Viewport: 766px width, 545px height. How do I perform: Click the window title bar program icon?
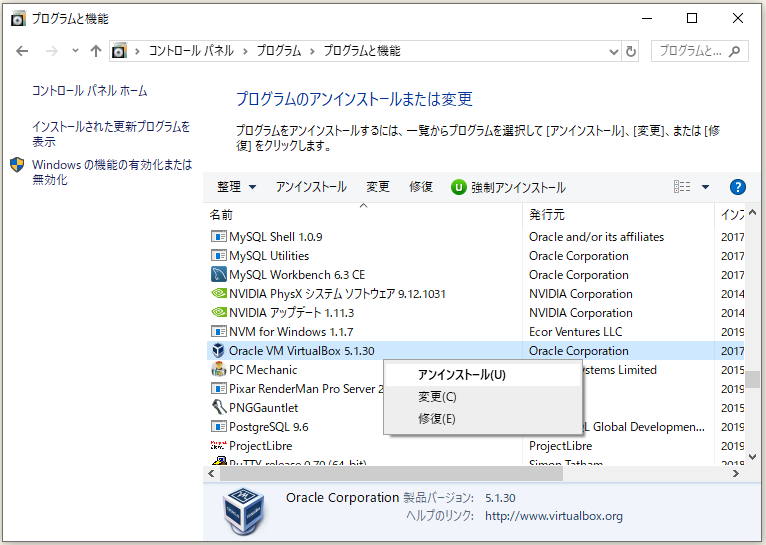[18, 19]
